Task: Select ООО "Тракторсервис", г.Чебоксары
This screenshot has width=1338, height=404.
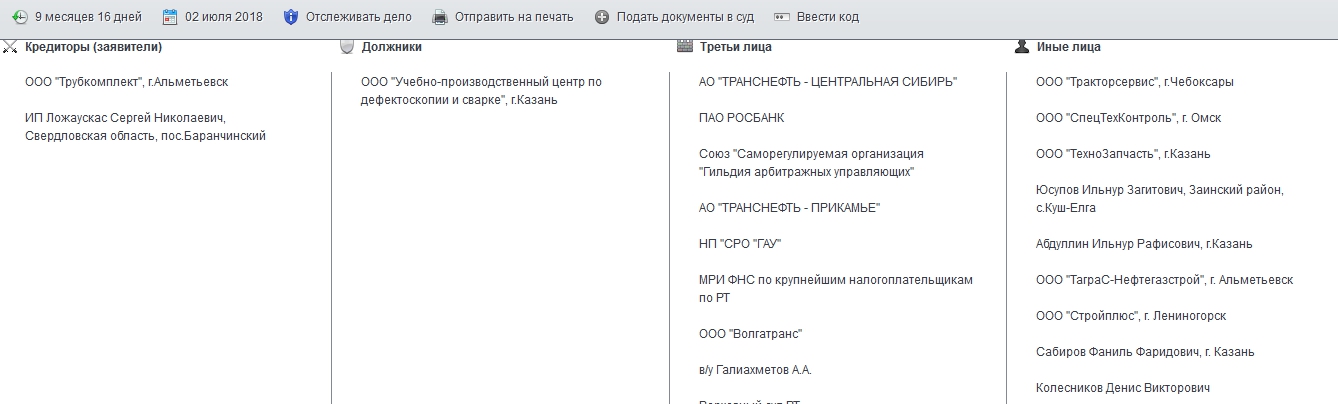Action: click(1135, 82)
